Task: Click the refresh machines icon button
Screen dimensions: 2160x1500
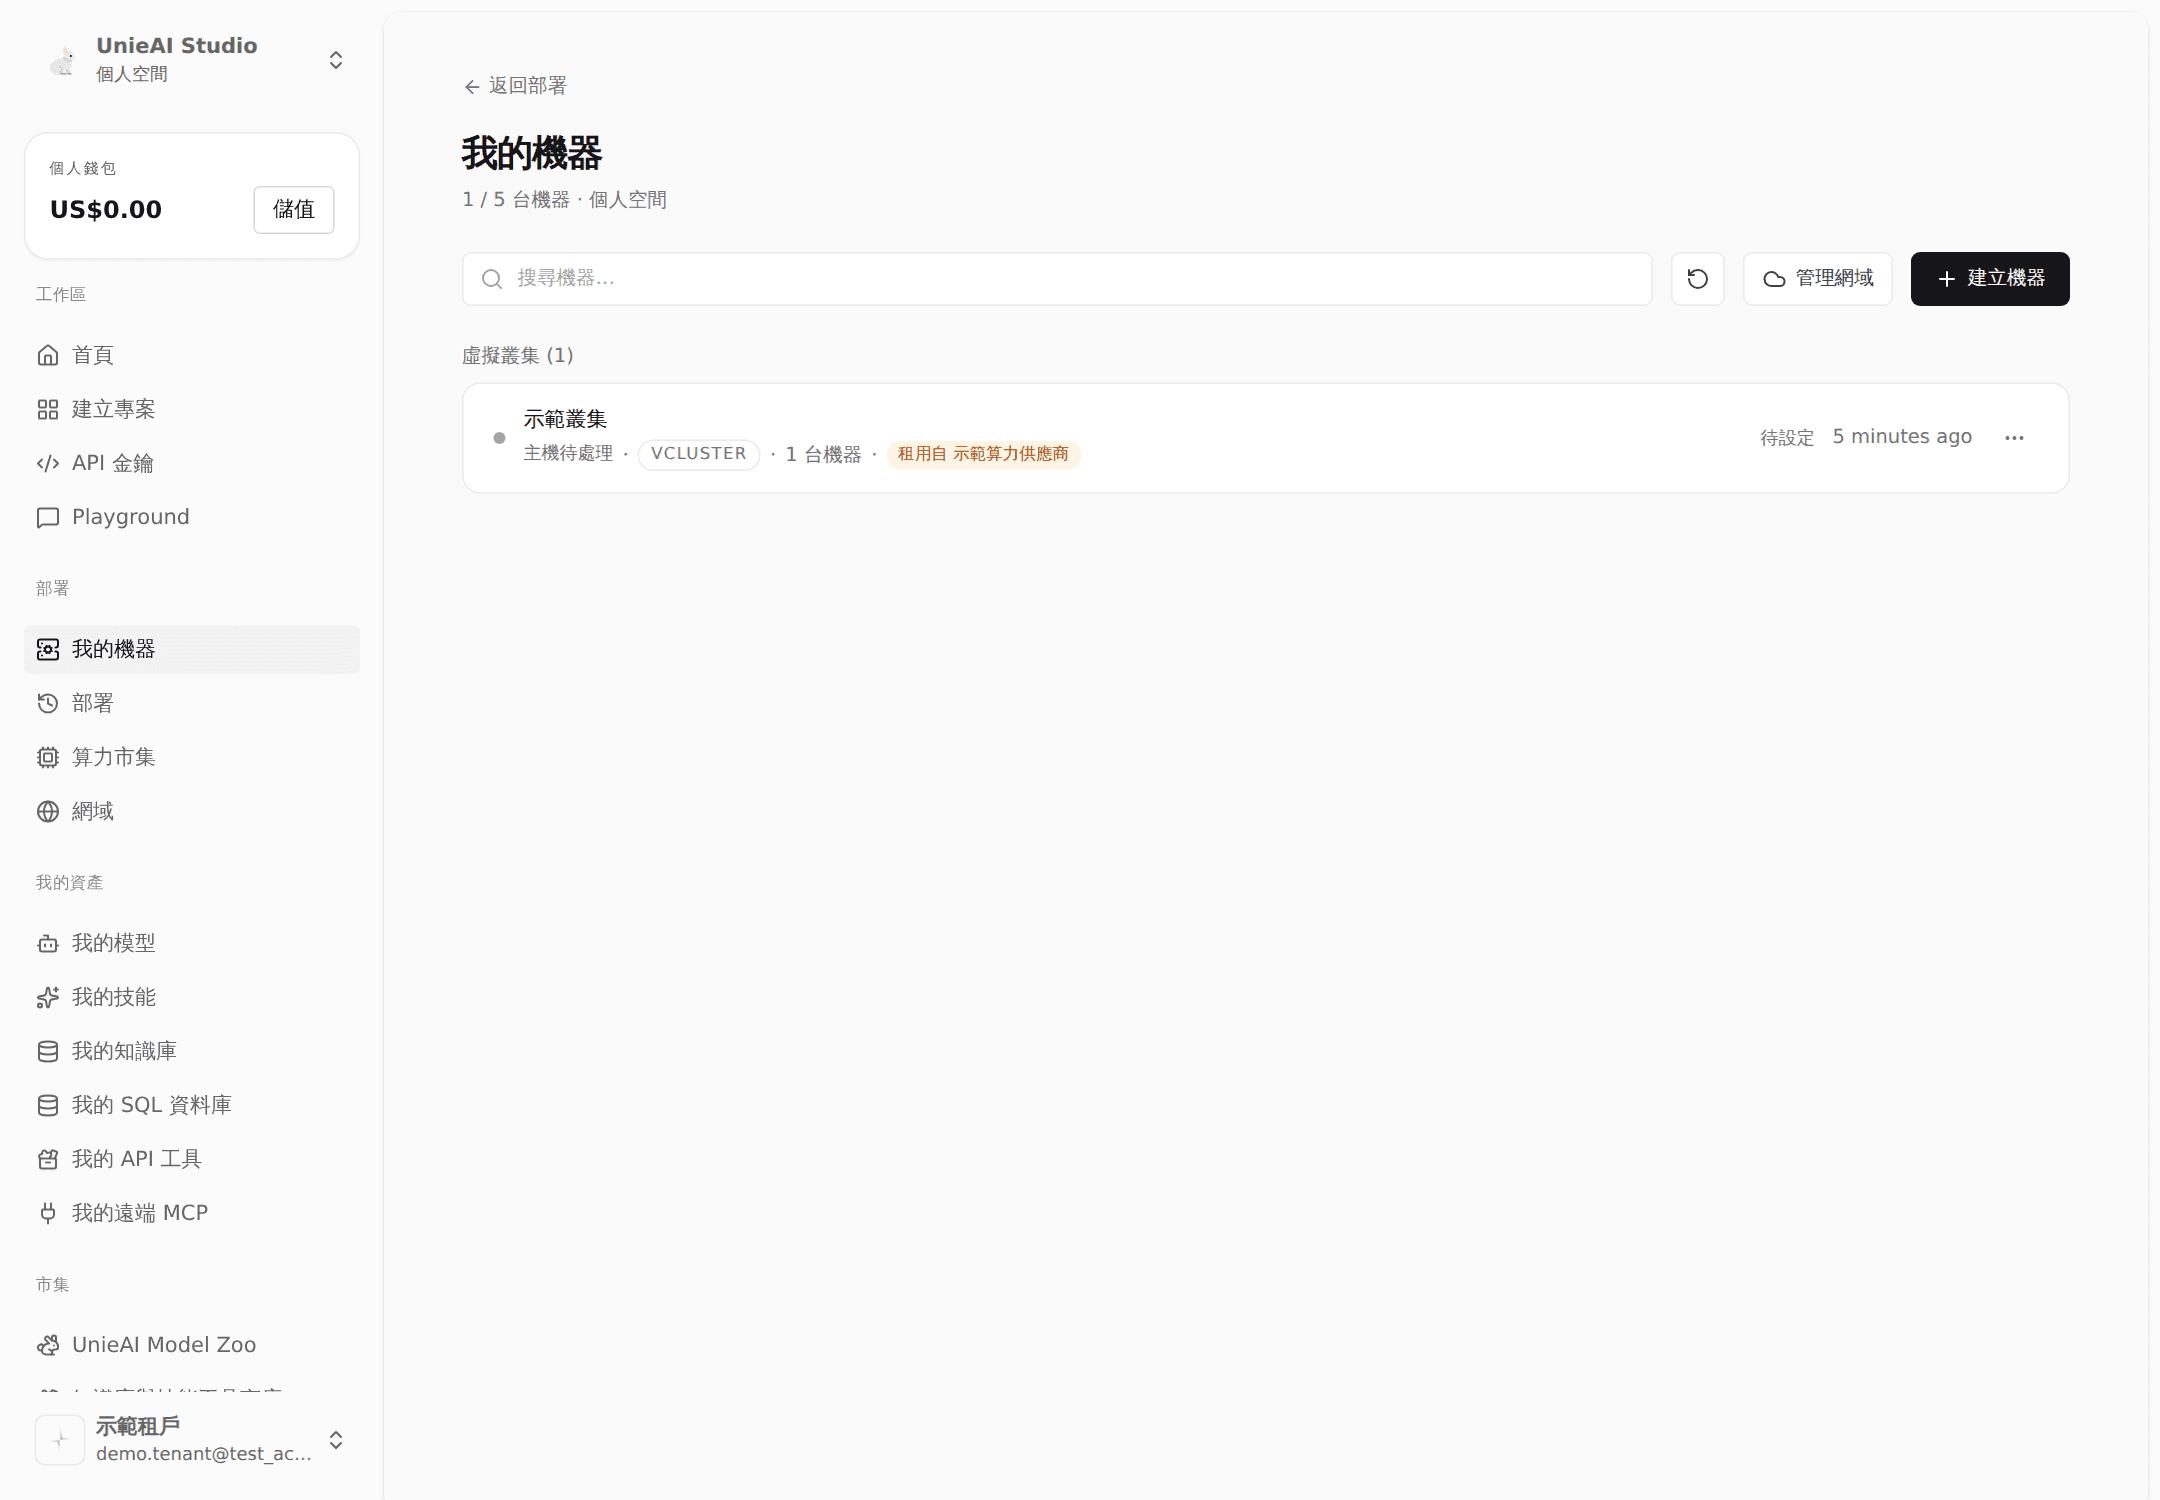Action: pyautogui.click(x=1697, y=279)
